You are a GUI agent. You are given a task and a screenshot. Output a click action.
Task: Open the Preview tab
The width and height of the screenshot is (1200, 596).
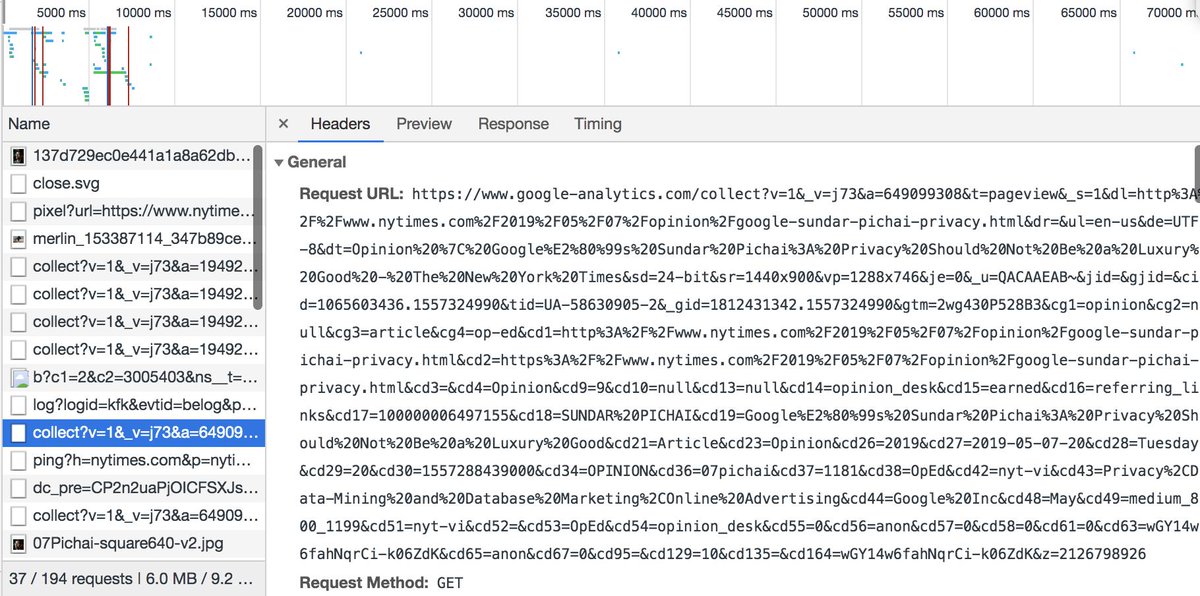424,124
